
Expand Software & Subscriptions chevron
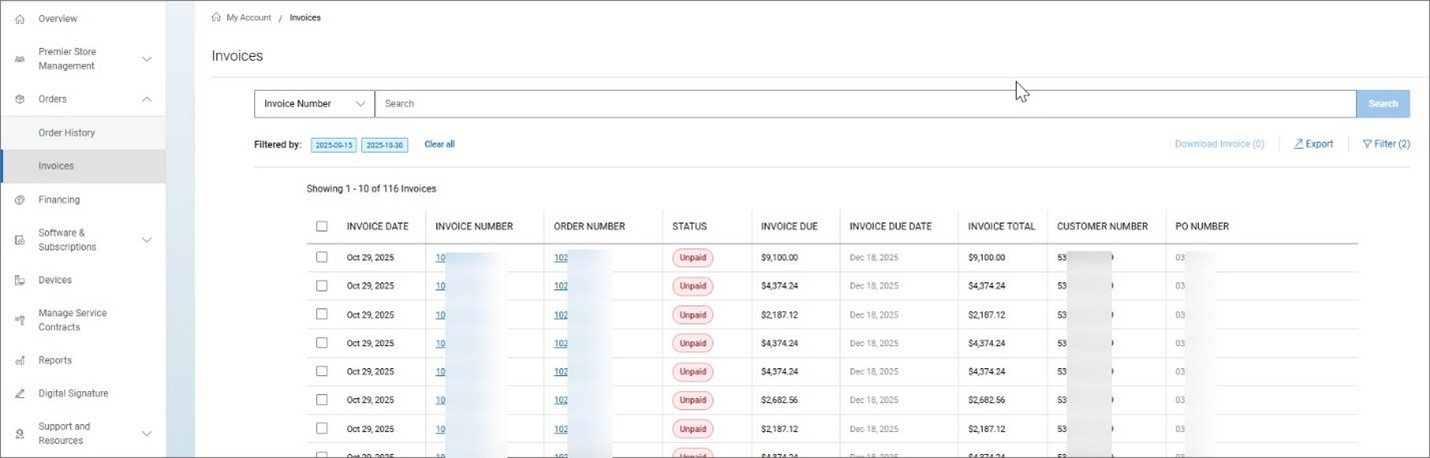tap(147, 240)
